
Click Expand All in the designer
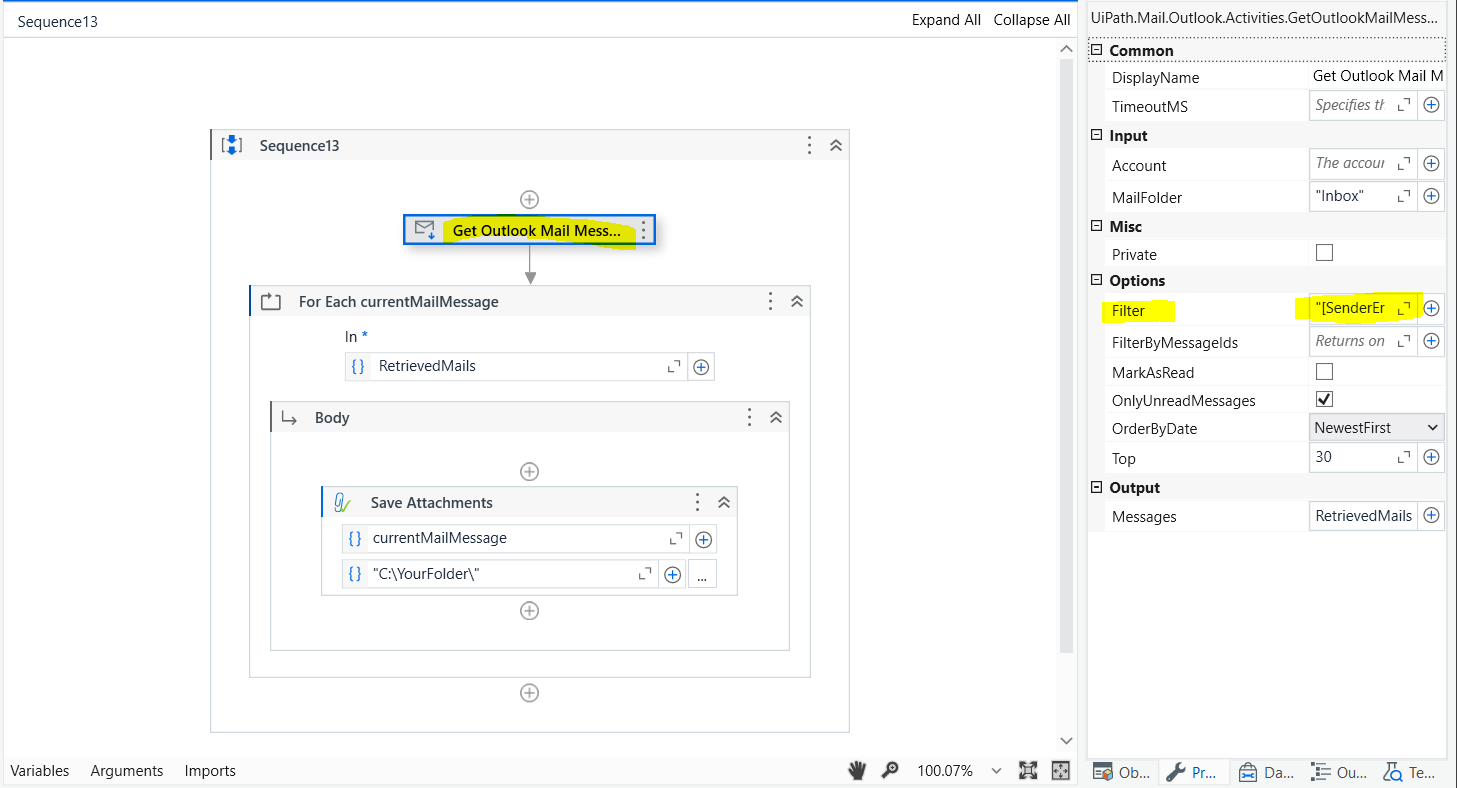[946, 20]
